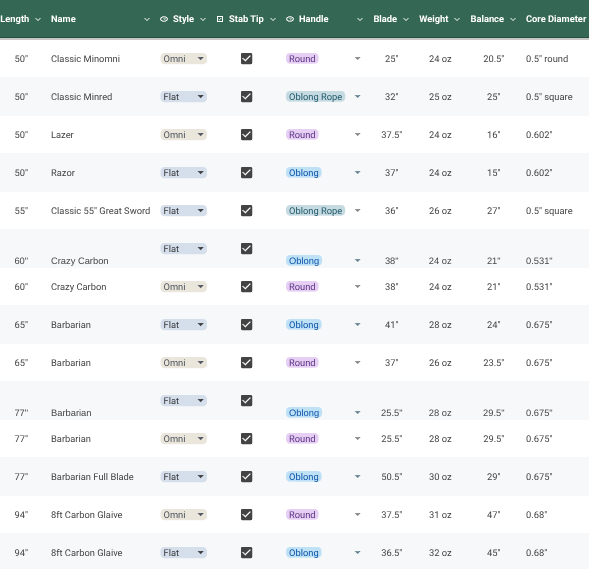The width and height of the screenshot is (589, 569).
Task: Open Balance column sort arrow
Action: [x=513, y=20]
